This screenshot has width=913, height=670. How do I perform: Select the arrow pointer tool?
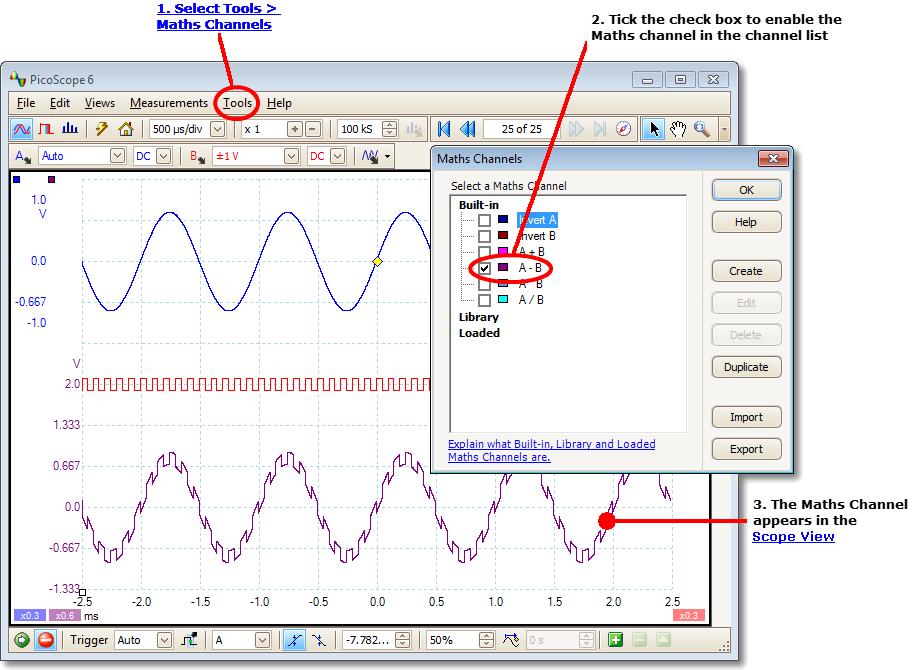pyautogui.click(x=654, y=129)
